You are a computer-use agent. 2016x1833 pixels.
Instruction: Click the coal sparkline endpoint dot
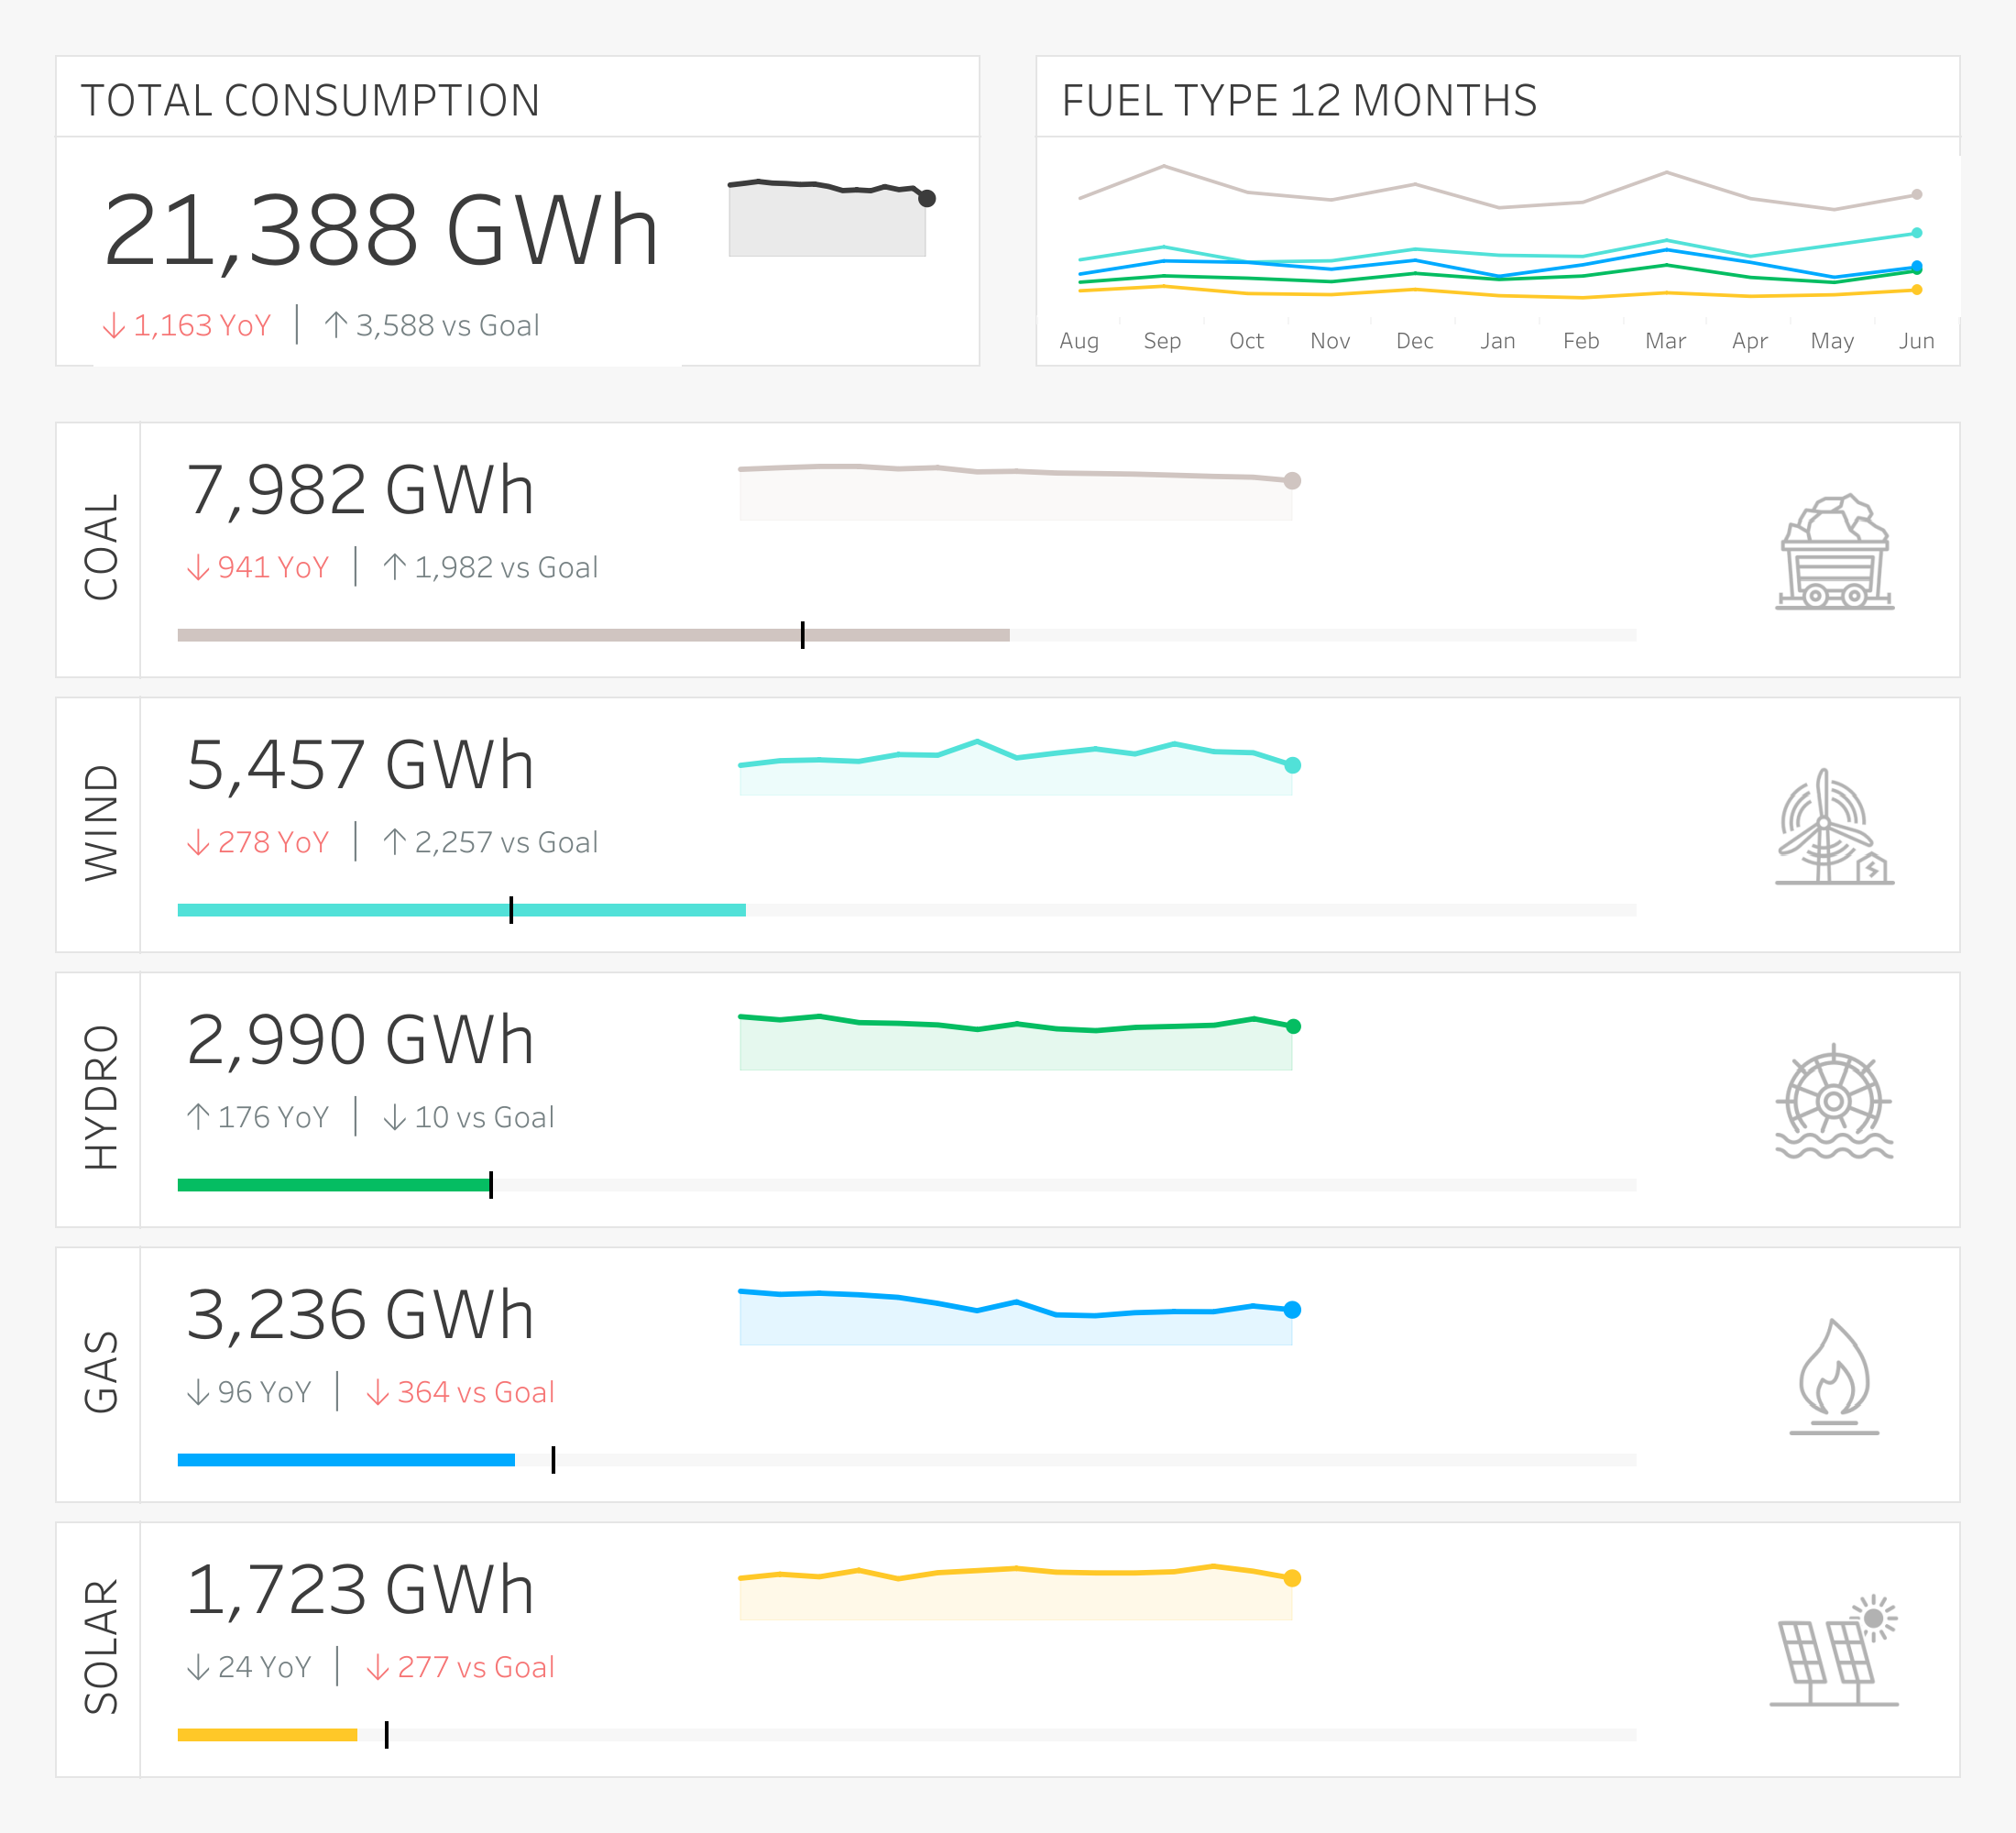[1292, 481]
